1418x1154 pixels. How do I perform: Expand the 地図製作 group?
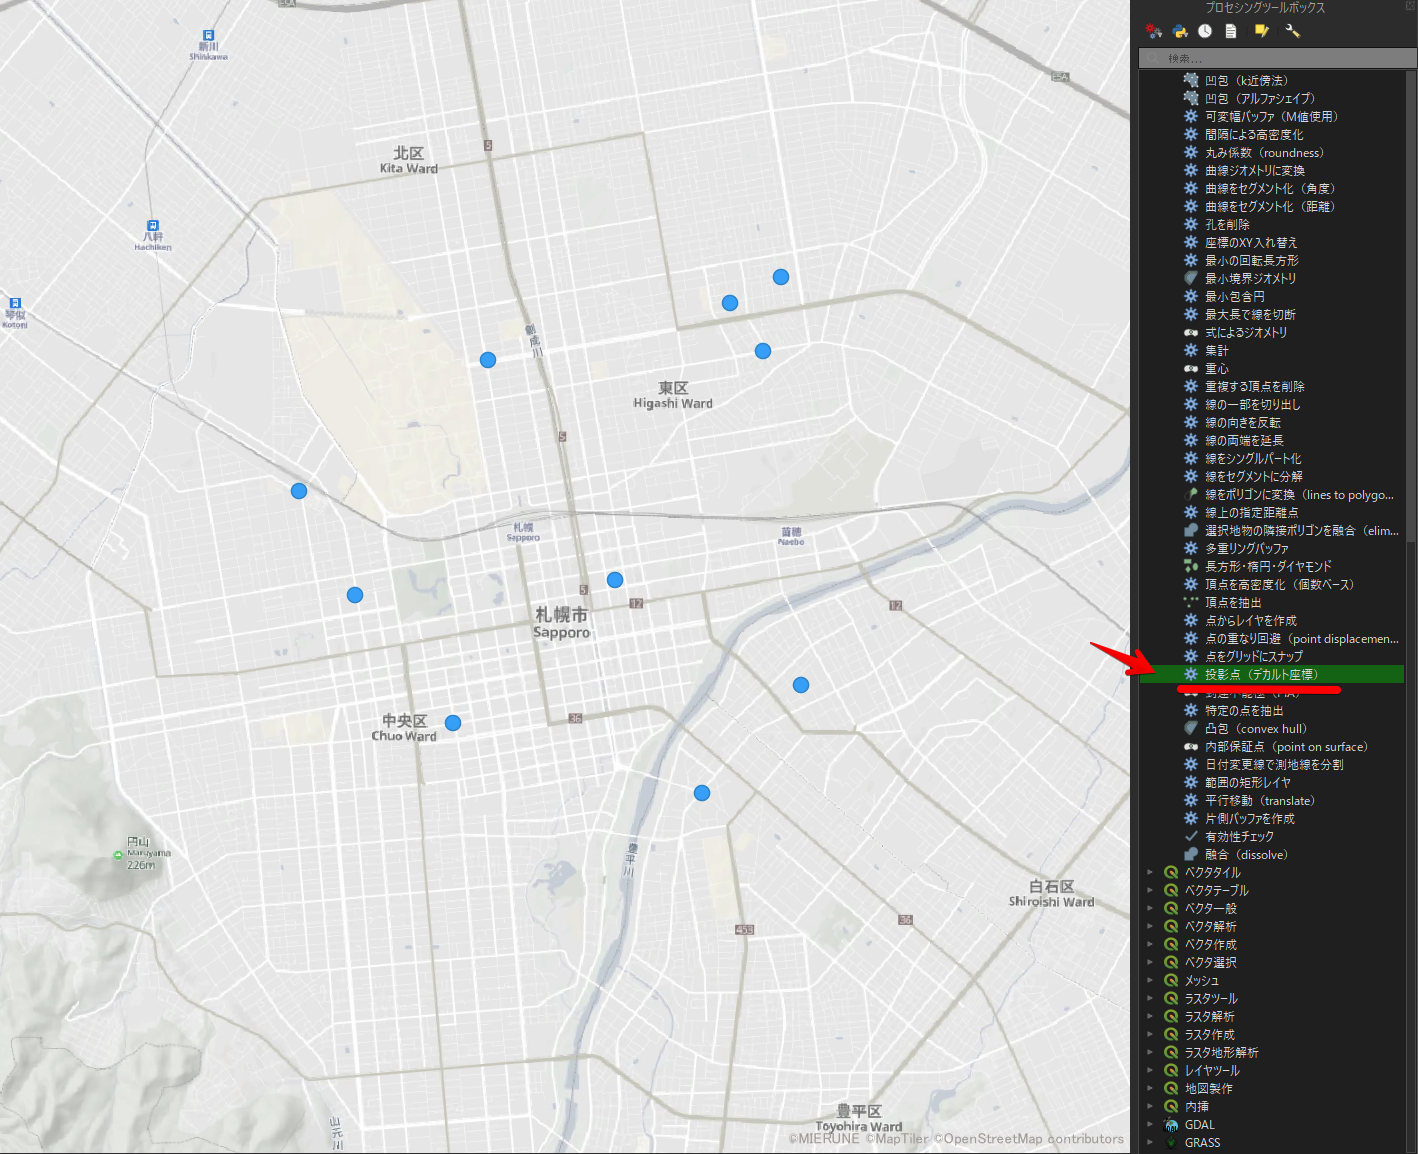[1150, 1088]
